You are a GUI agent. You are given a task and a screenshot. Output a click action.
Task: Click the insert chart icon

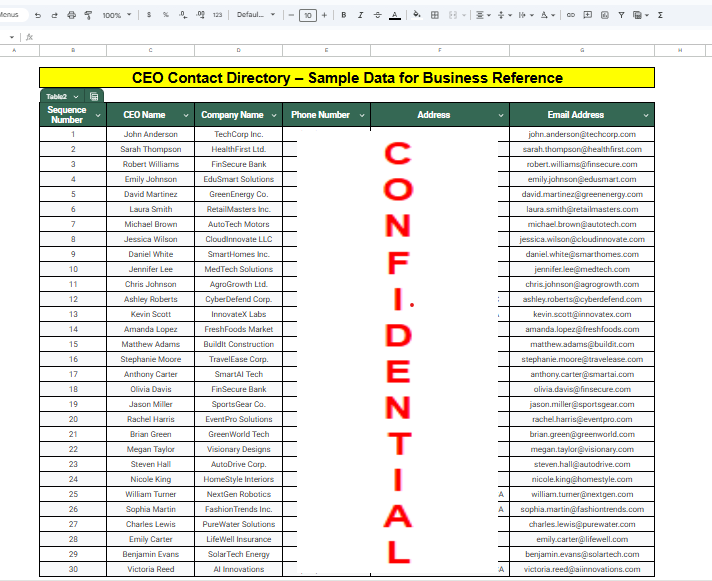click(x=604, y=15)
